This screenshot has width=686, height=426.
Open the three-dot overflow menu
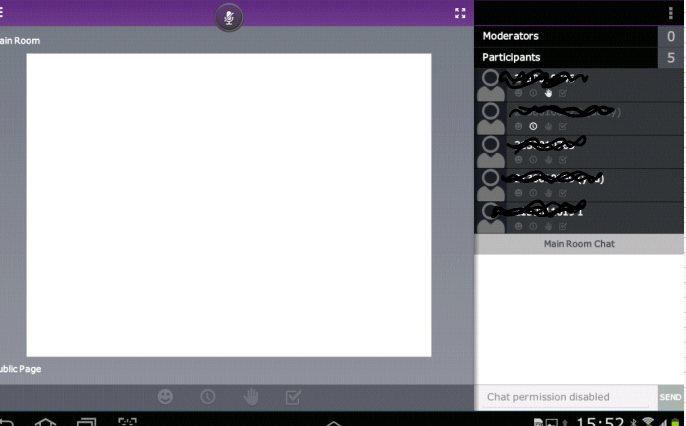tap(671, 13)
